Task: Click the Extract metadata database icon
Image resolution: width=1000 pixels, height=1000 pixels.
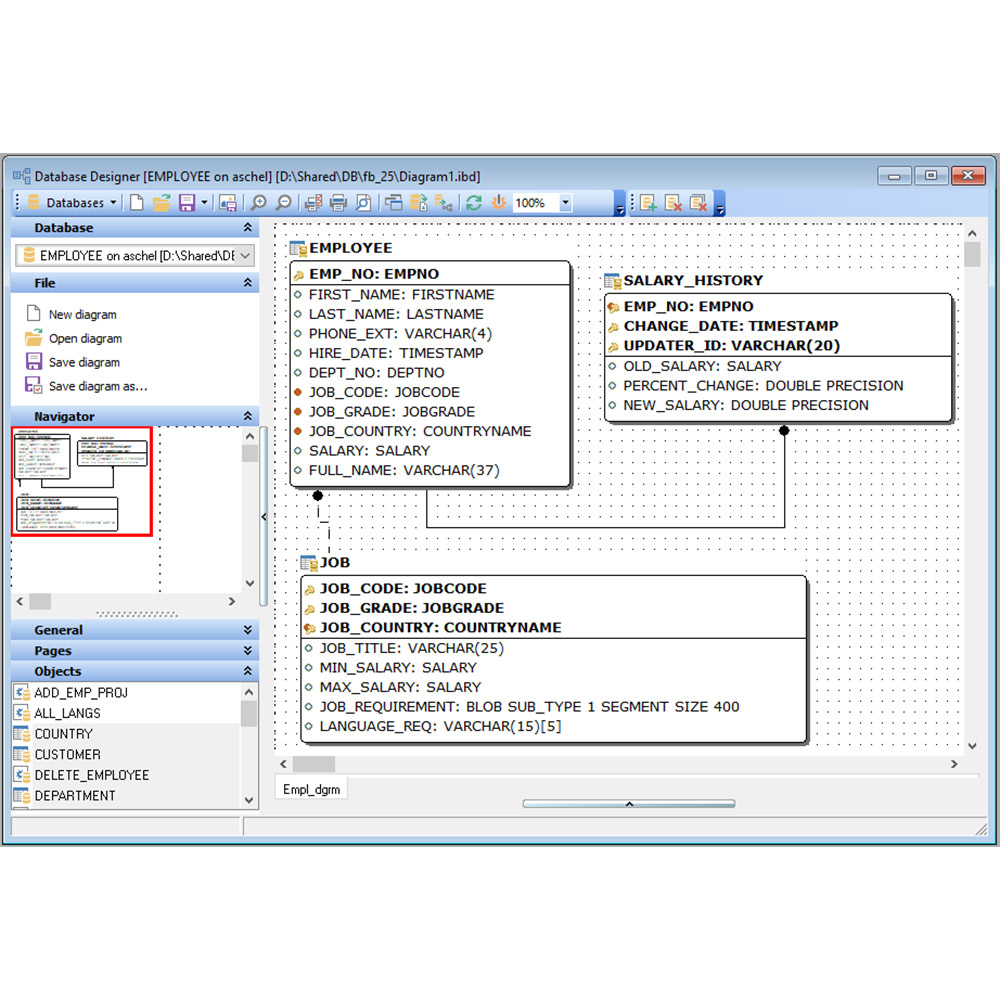Action: (x=418, y=203)
